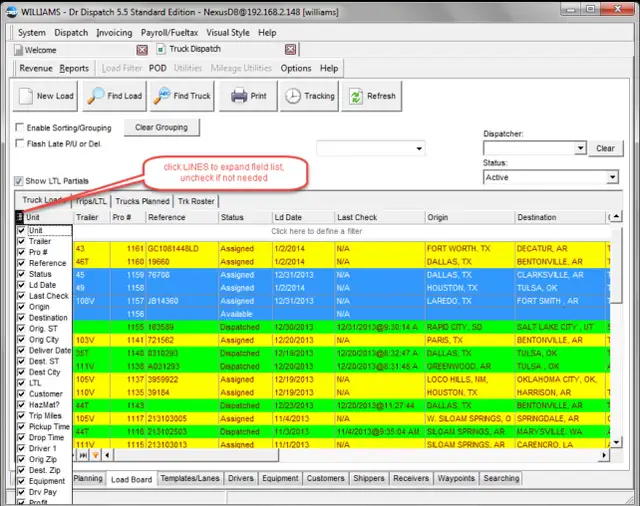This screenshot has width=640, height=506.
Task: Close the Welcome tab with X
Action: (141, 50)
